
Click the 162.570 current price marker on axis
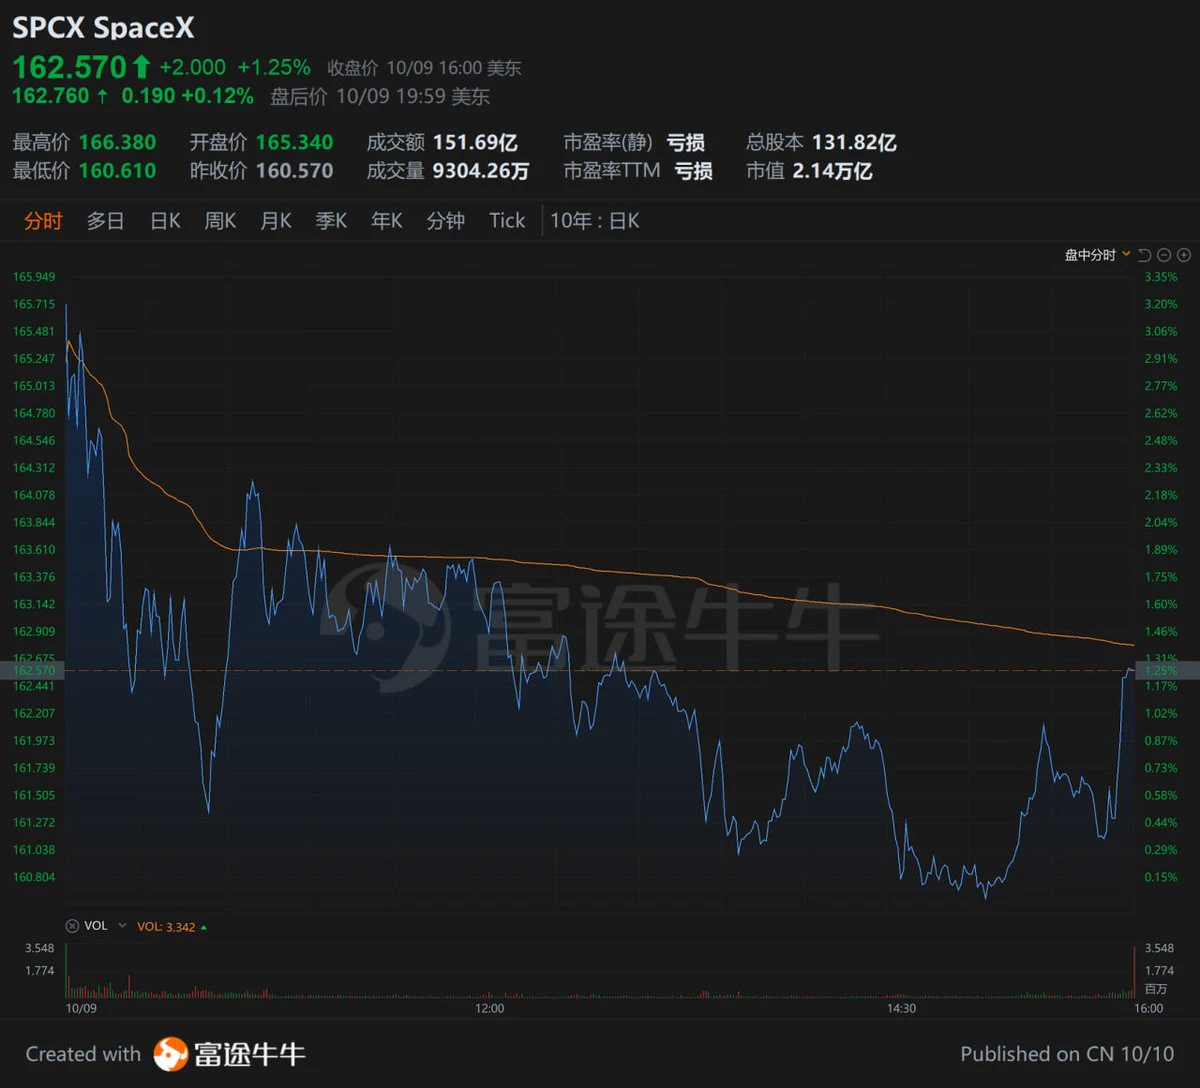[x=33, y=671]
